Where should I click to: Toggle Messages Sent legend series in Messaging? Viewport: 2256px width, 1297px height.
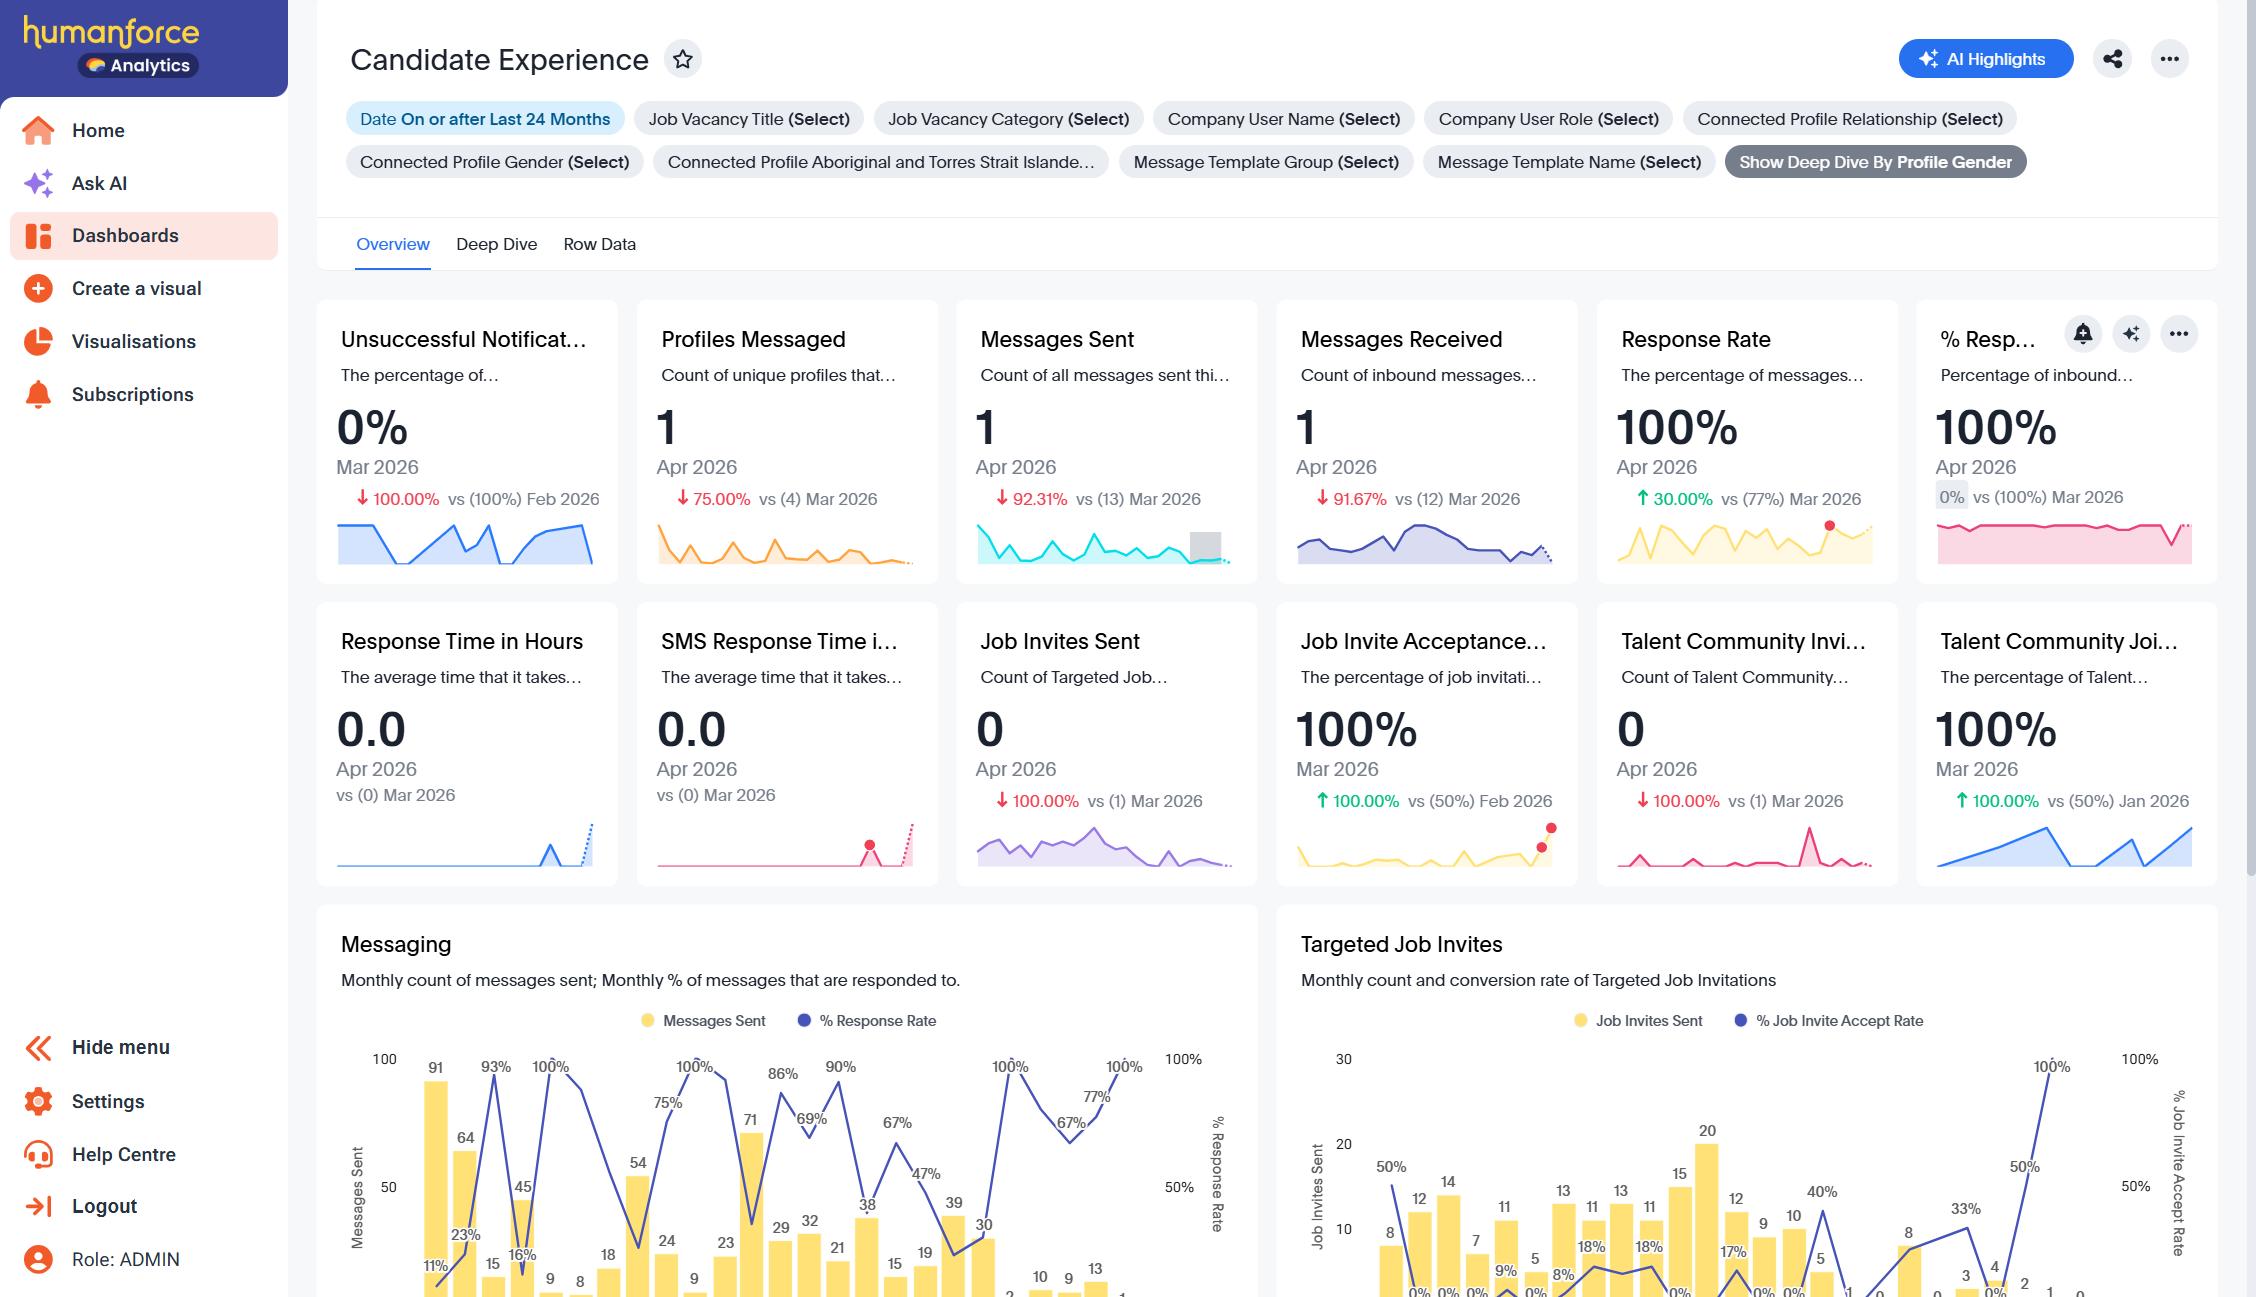pyautogui.click(x=703, y=1021)
